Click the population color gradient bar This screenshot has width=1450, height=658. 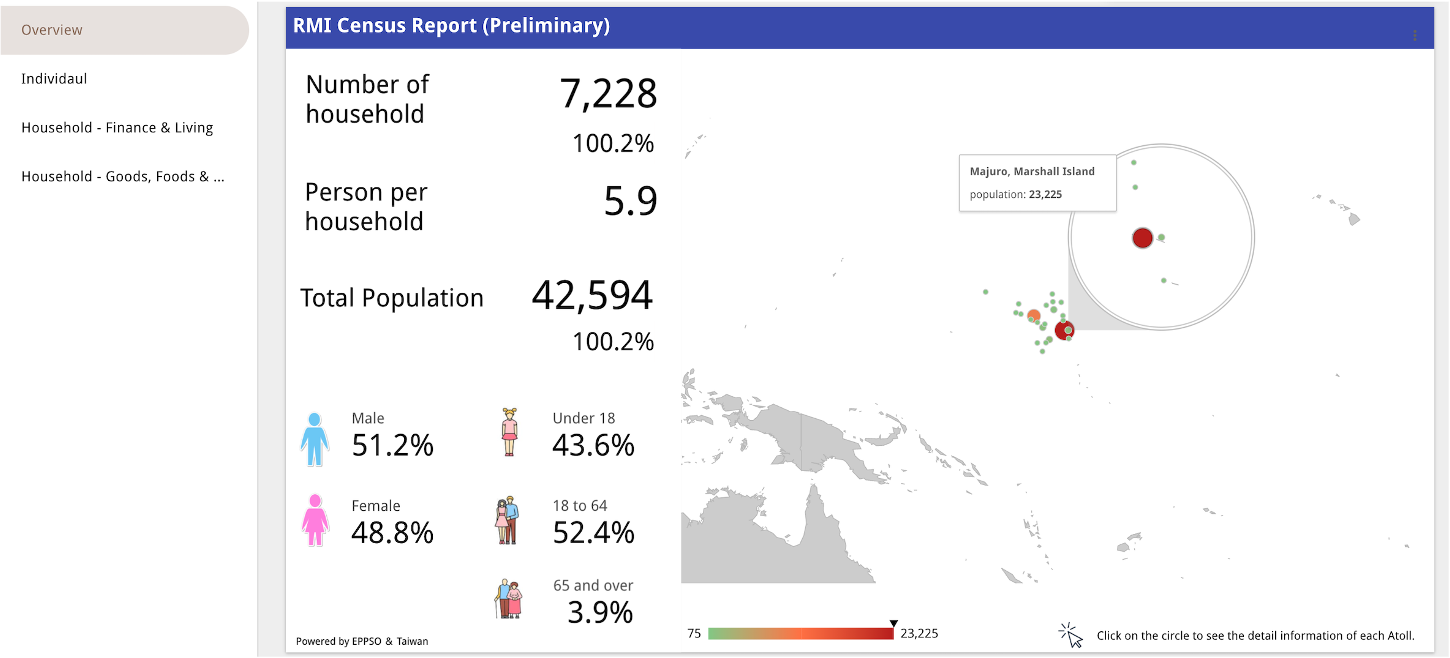point(800,634)
